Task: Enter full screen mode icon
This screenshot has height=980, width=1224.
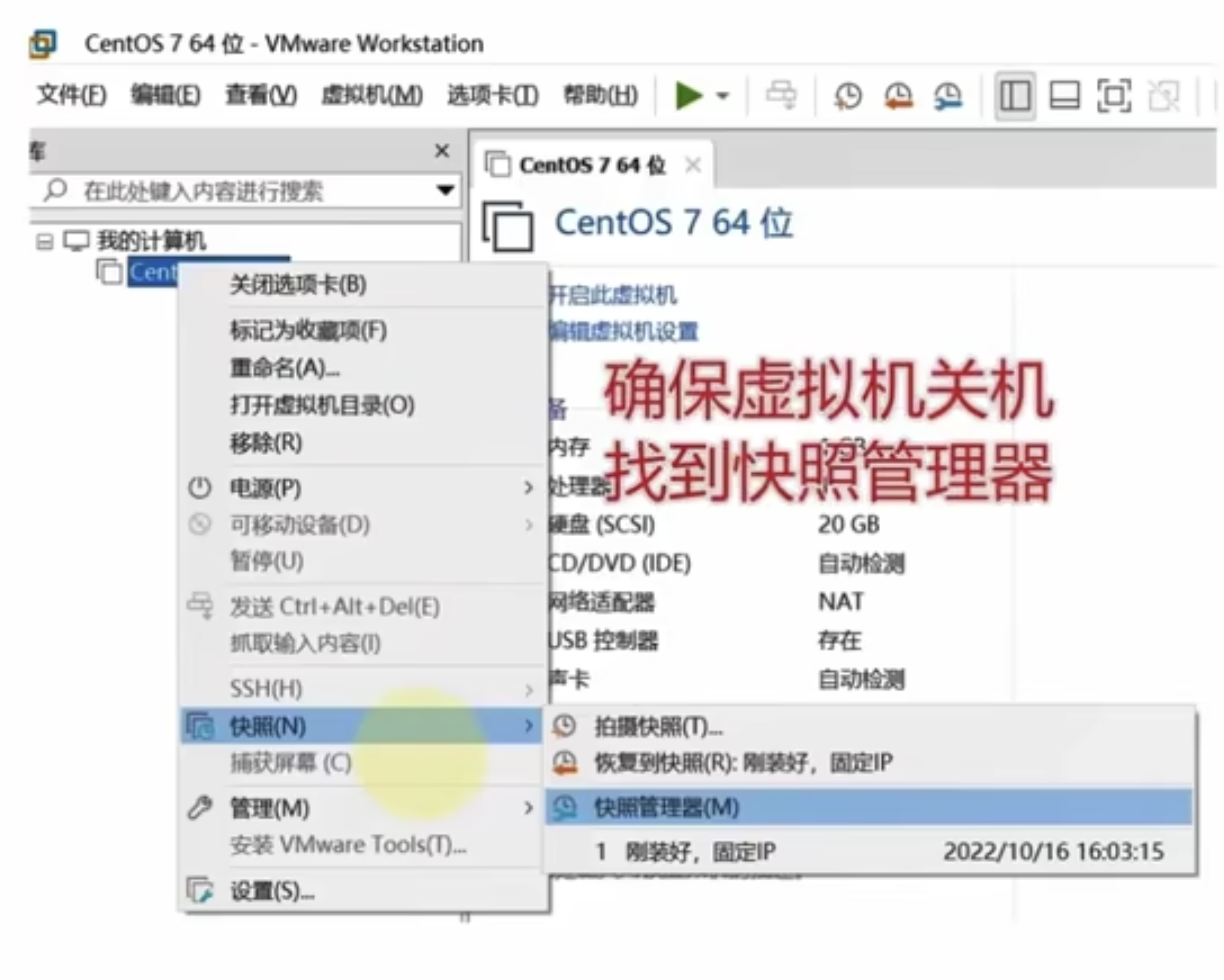Action: click(x=1114, y=96)
